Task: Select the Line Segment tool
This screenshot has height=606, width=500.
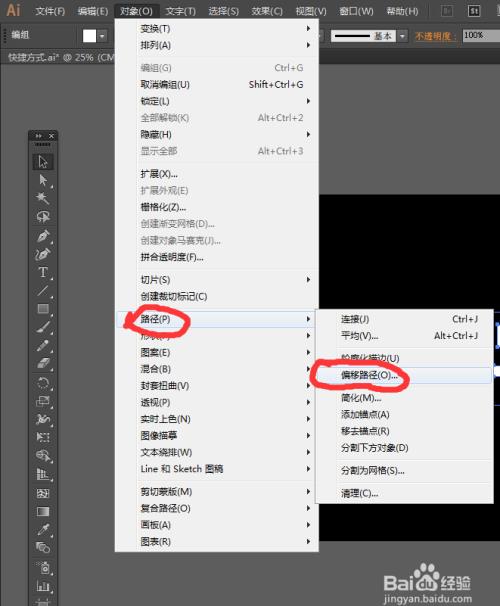Action: tap(43, 291)
